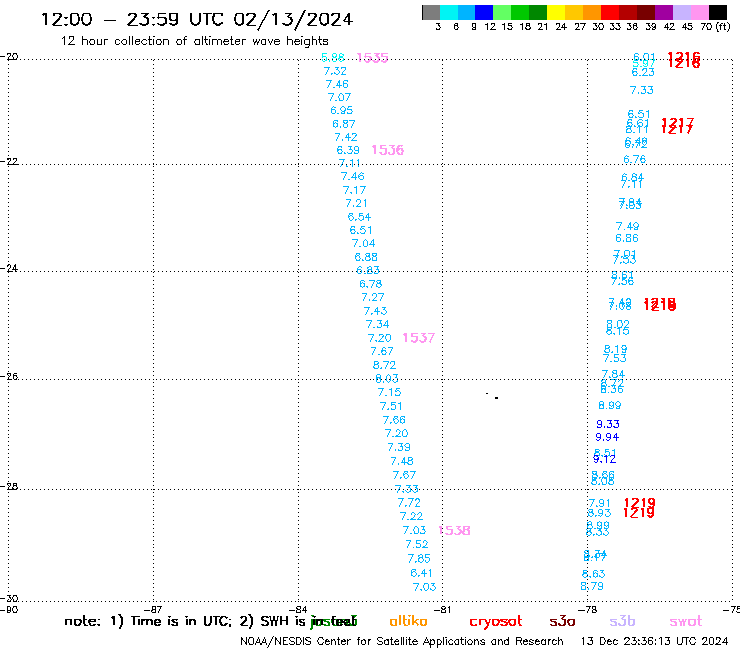Click the NOAA/NESDIS footer credit text
The image size is (740, 650).
click(x=402, y=641)
